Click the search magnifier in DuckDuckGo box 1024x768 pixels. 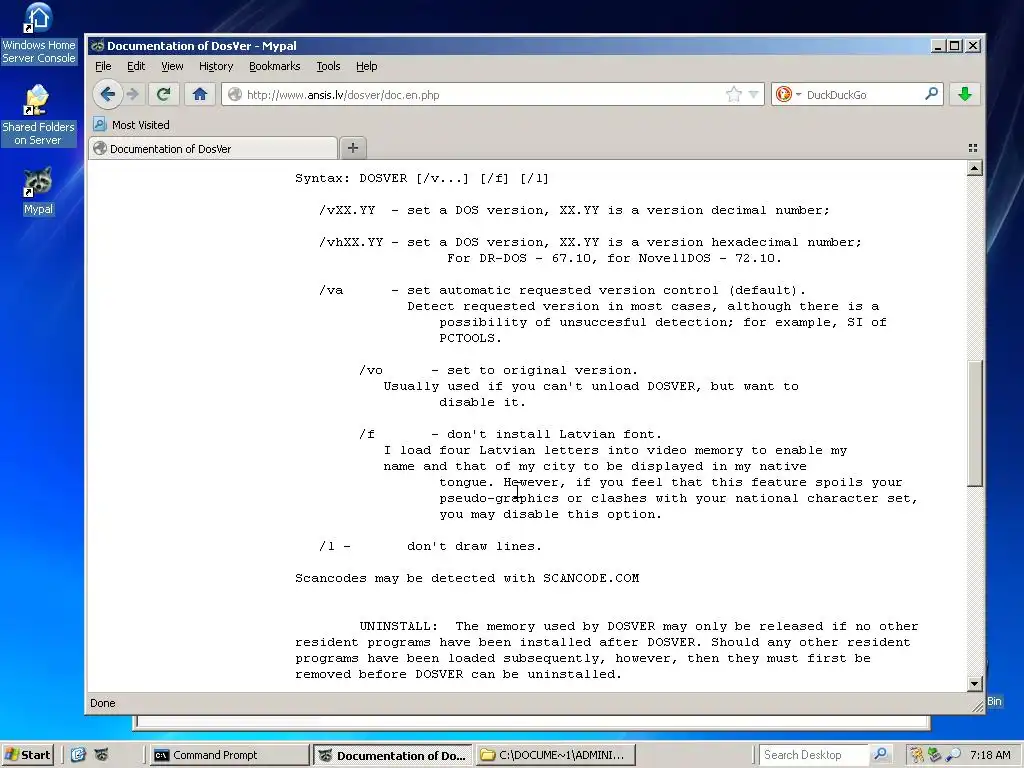click(931, 94)
